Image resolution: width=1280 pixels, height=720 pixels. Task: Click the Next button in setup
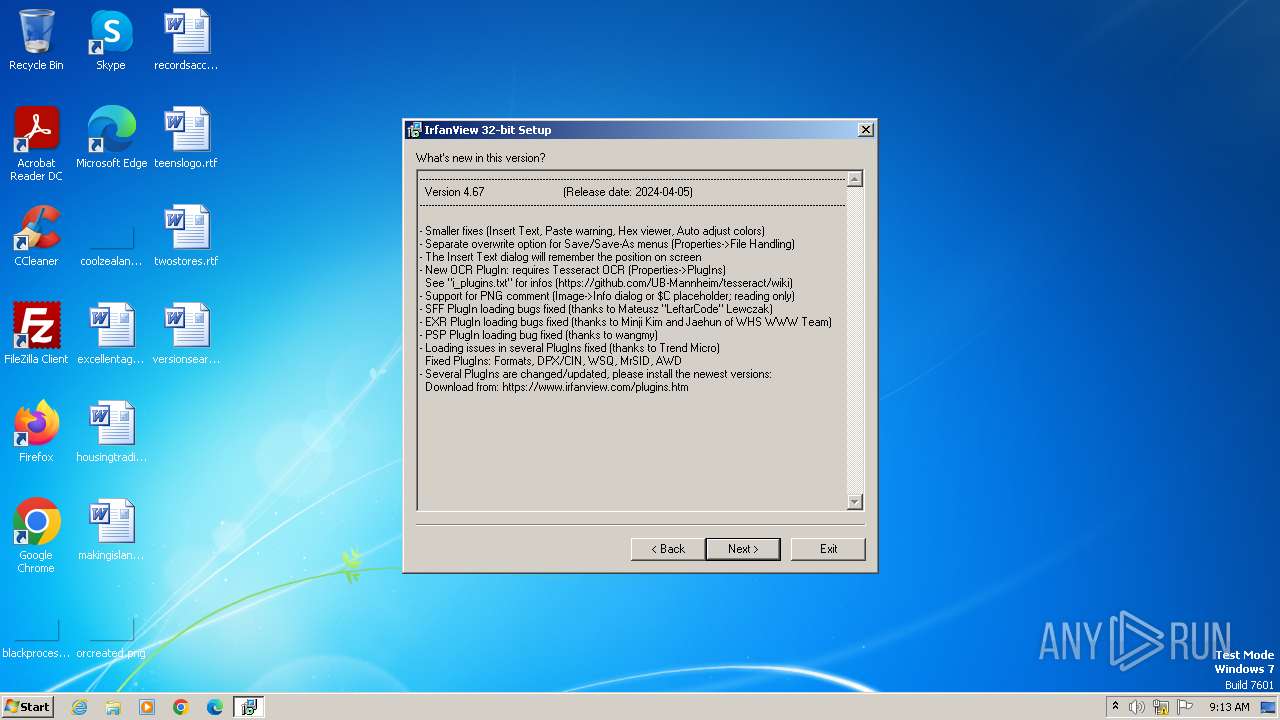(x=743, y=549)
